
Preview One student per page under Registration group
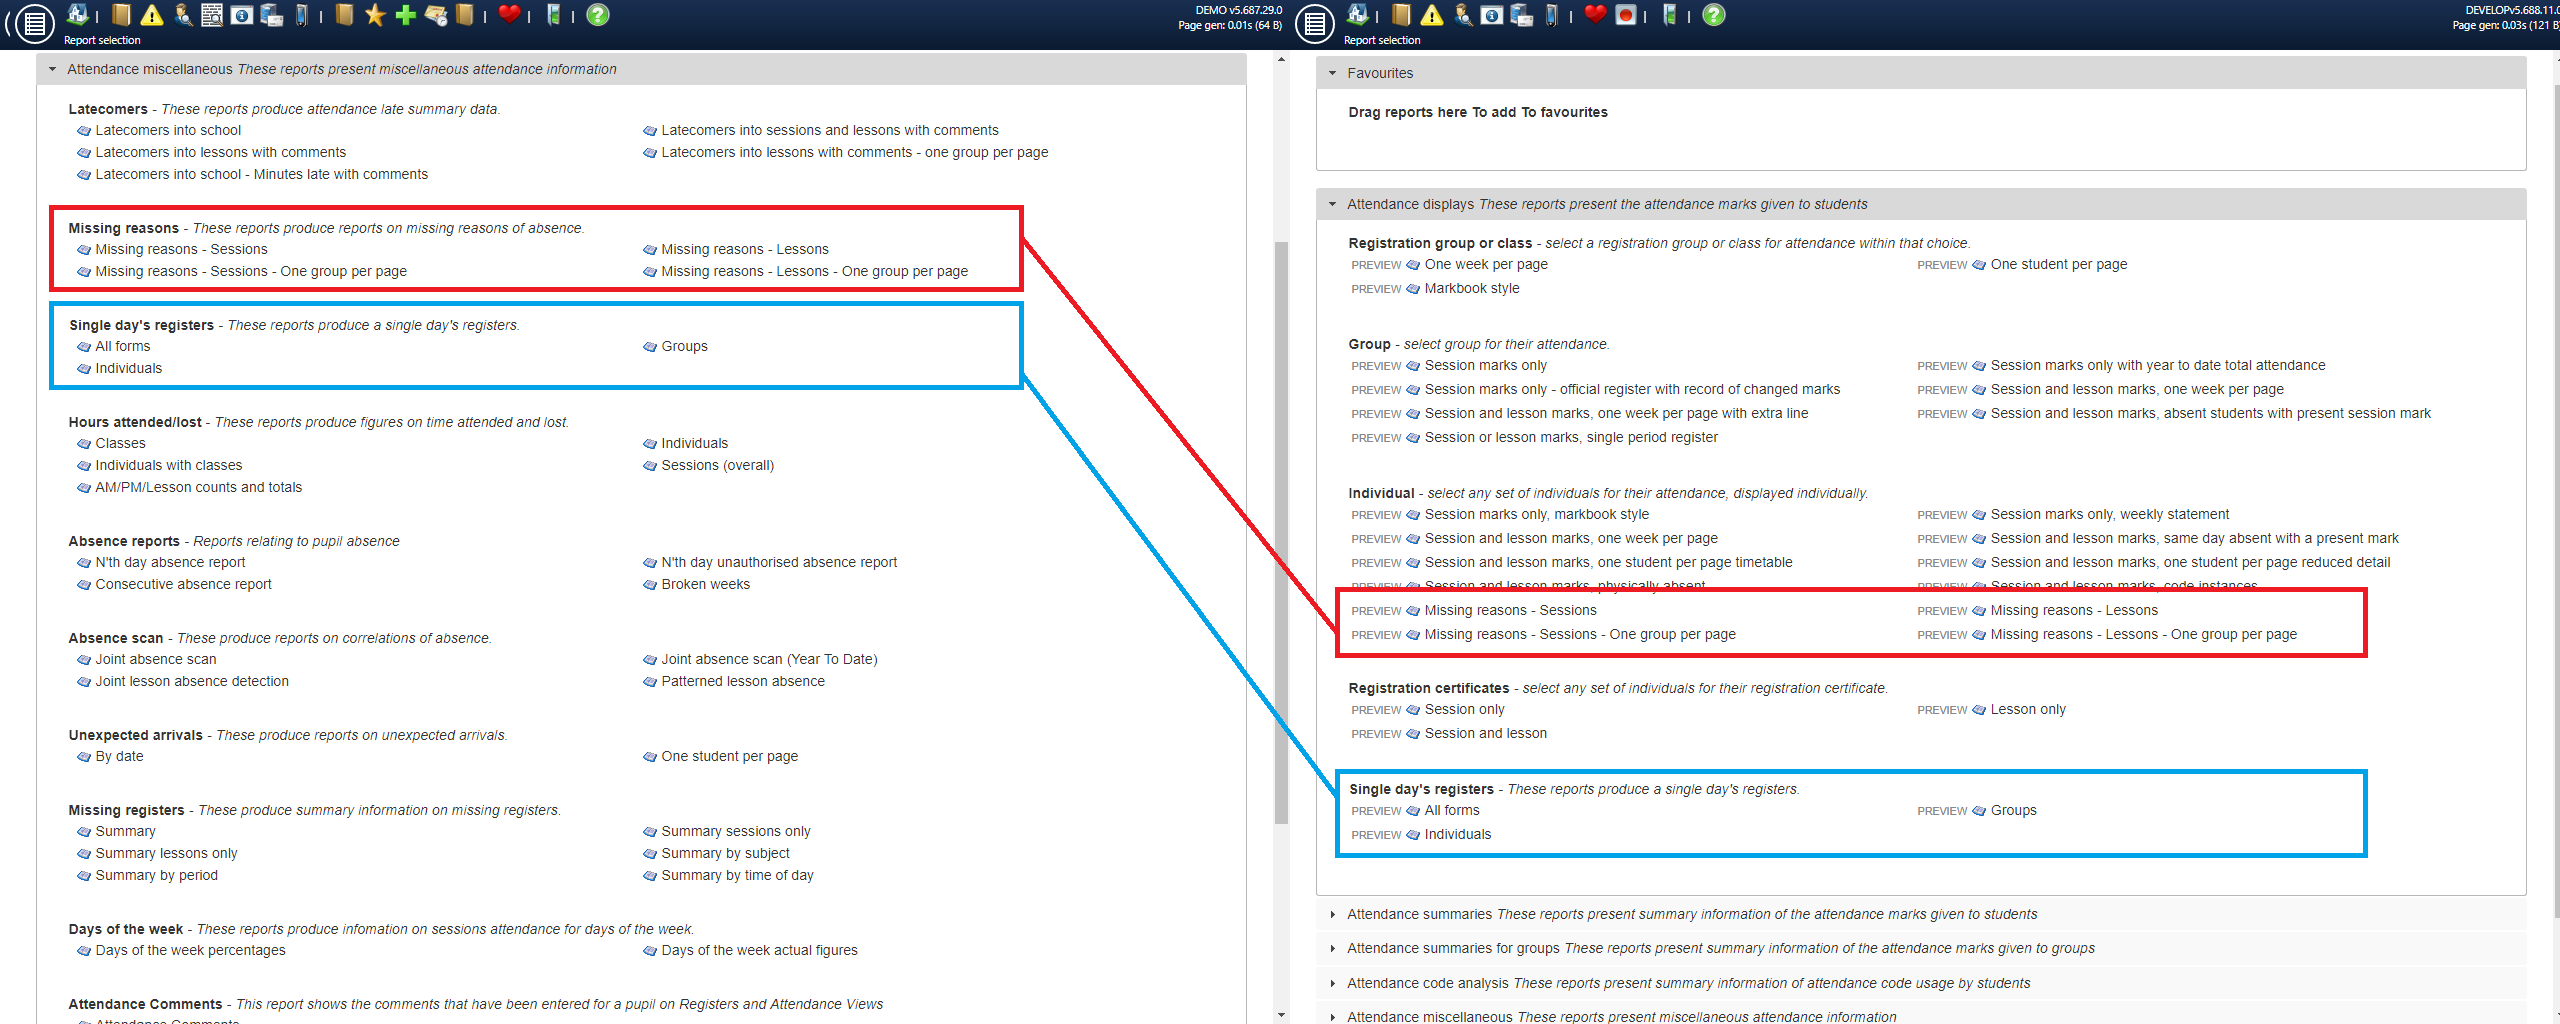1942,265
